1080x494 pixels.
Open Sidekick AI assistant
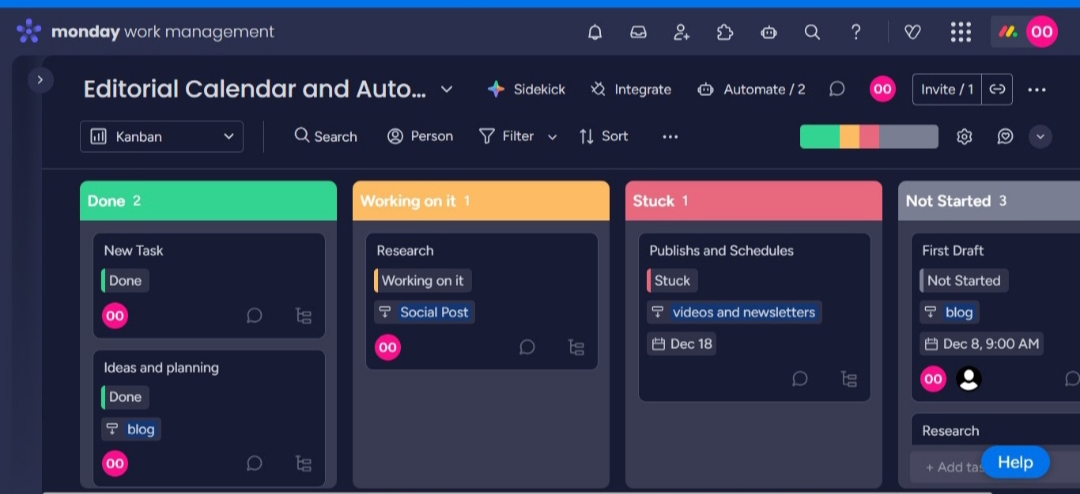(526, 90)
